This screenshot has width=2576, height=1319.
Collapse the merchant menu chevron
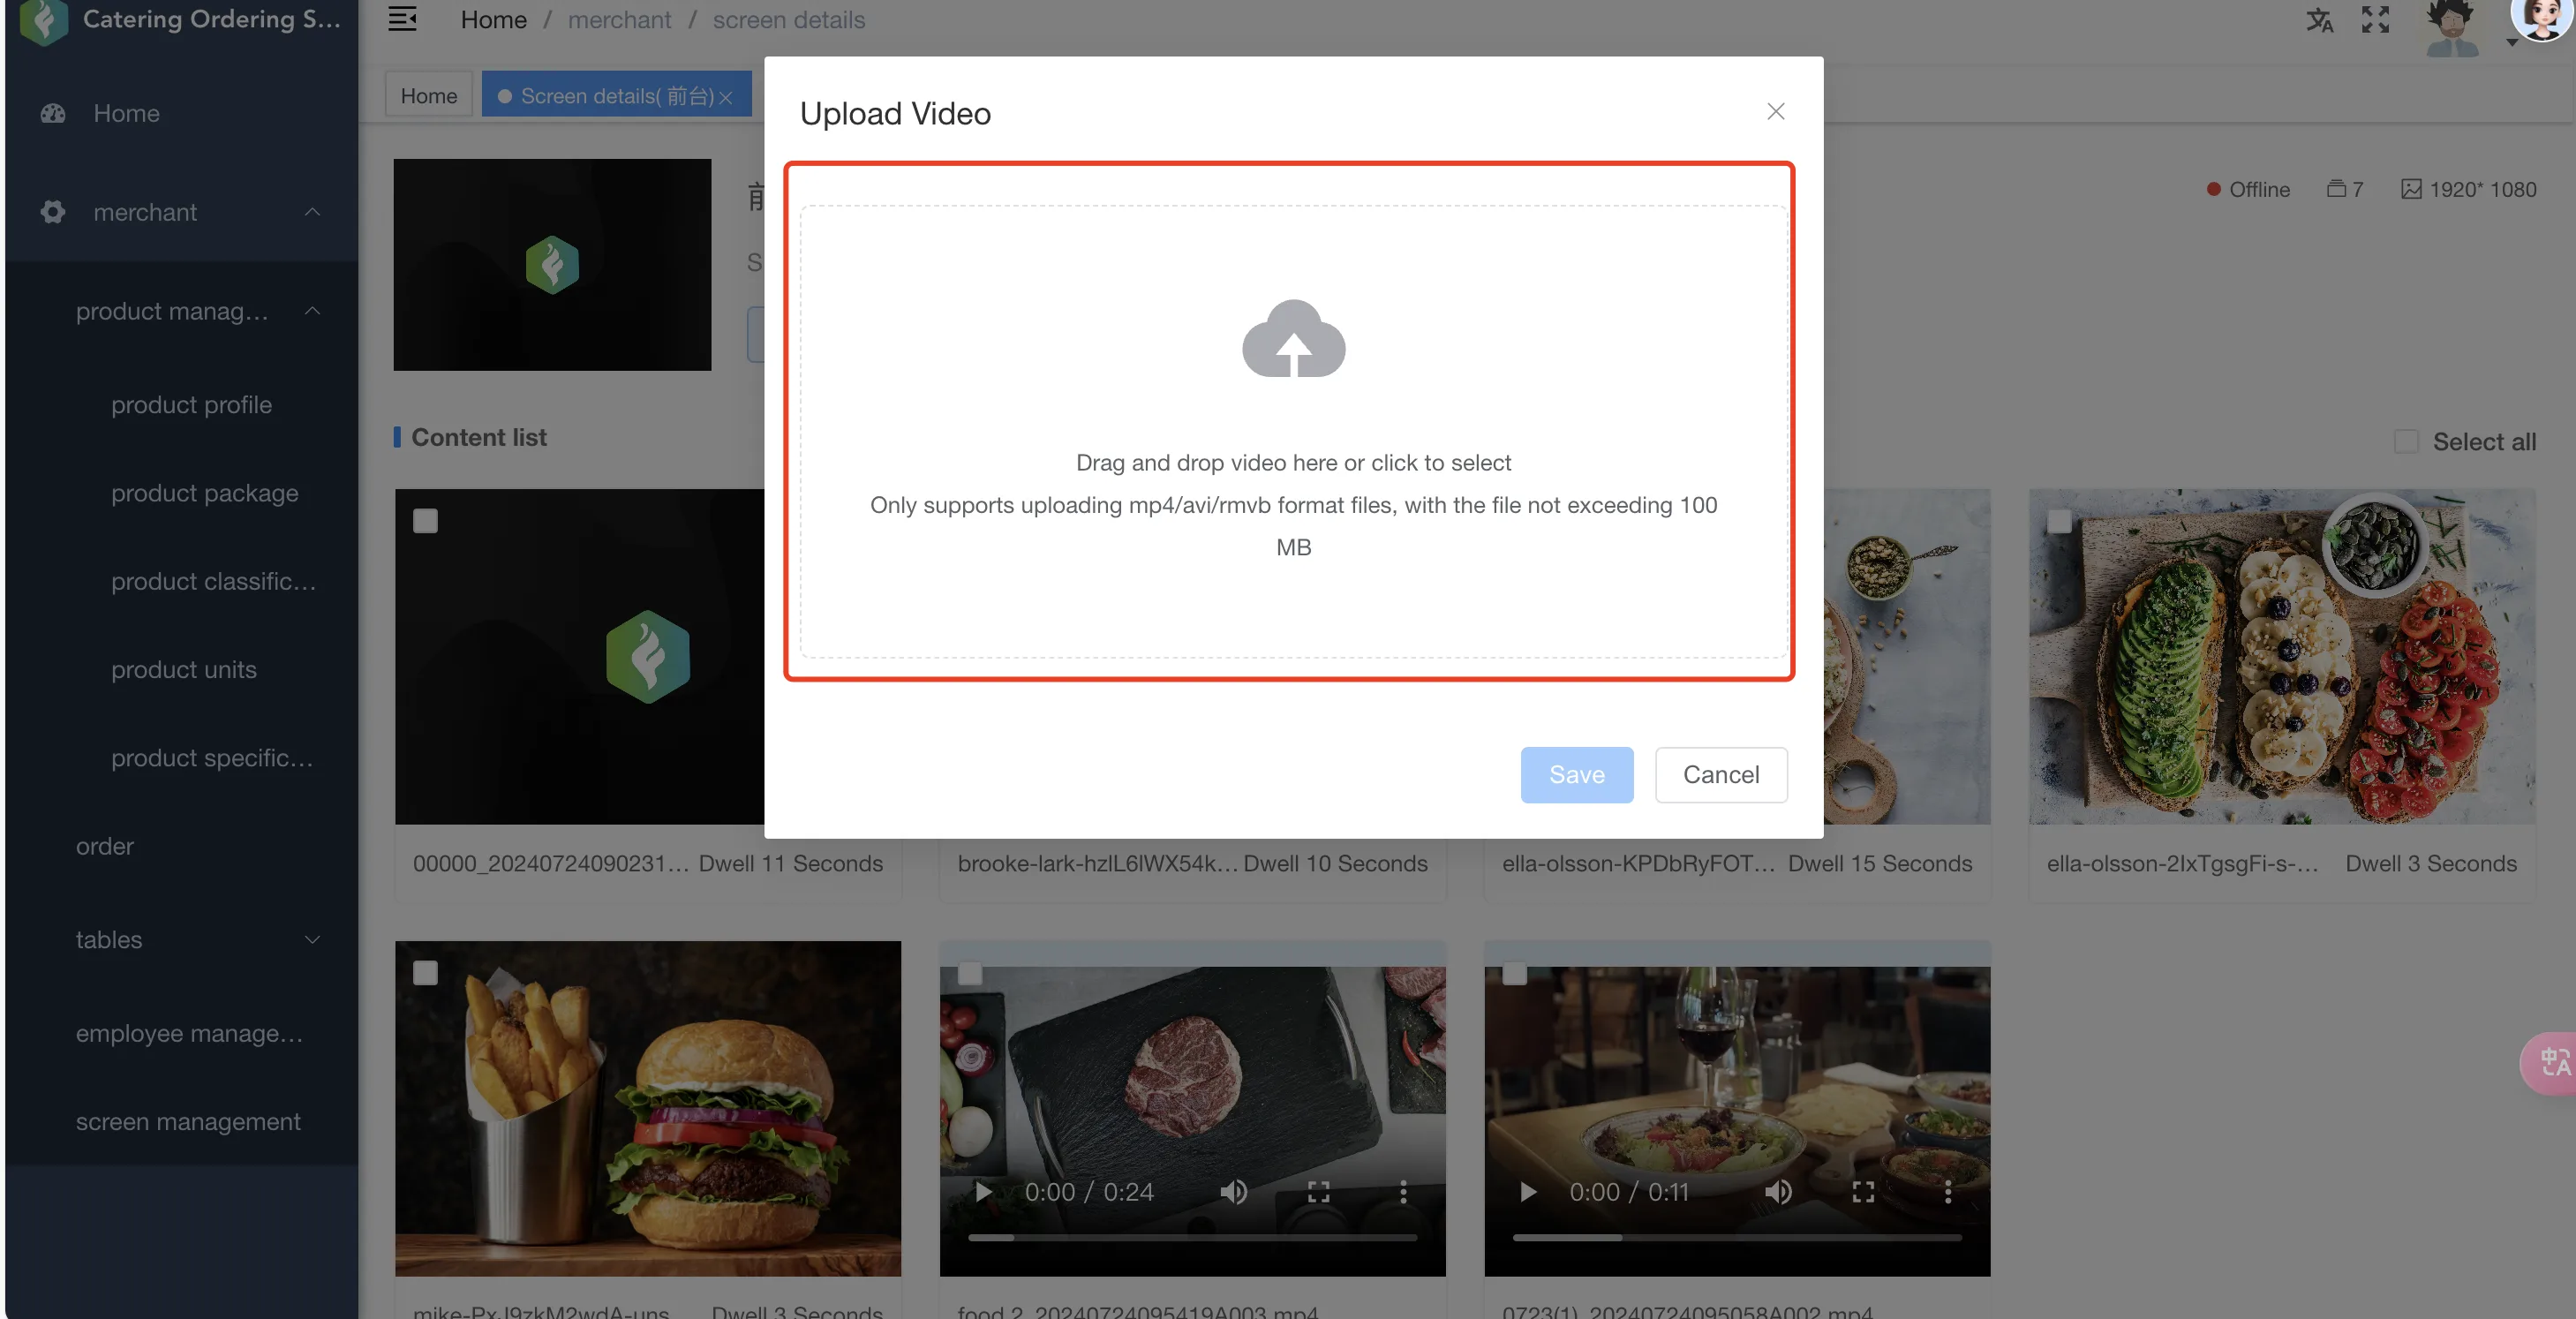312,212
